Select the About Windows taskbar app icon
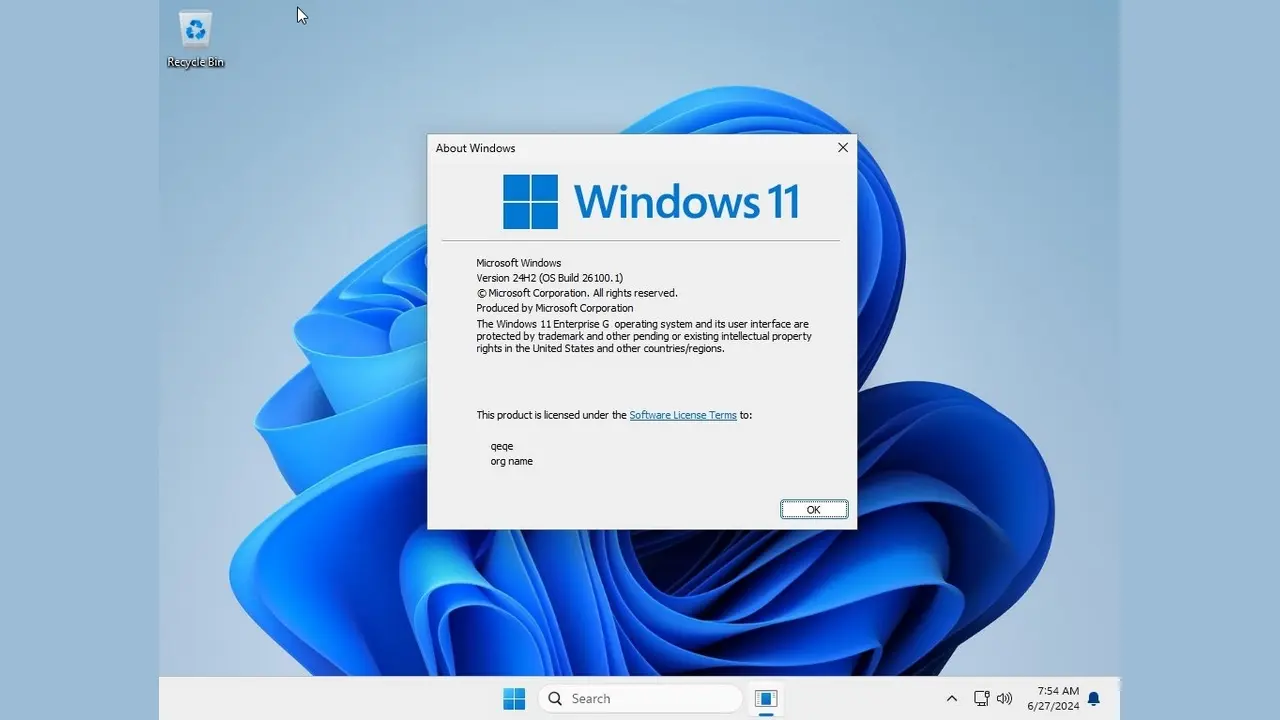1280x720 pixels. click(x=766, y=698)
